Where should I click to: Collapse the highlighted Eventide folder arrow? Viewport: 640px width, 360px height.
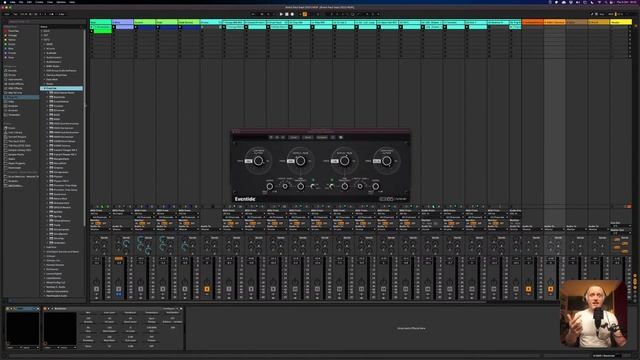(44, 88)
